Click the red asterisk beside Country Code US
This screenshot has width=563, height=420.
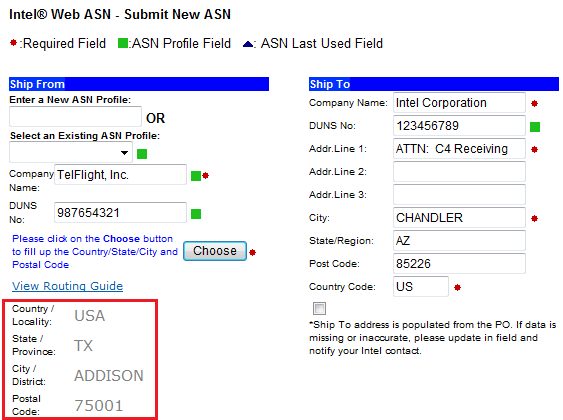click(457, 287)
